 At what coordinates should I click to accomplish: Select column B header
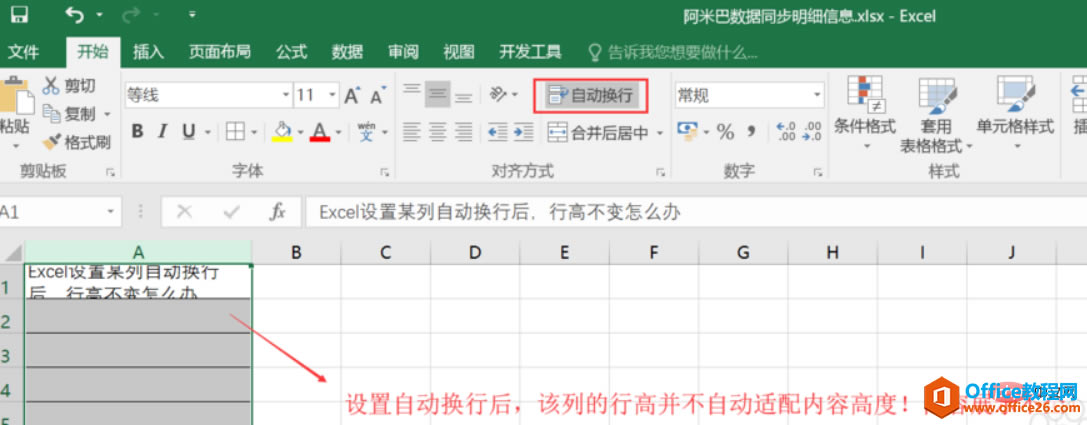296,252
